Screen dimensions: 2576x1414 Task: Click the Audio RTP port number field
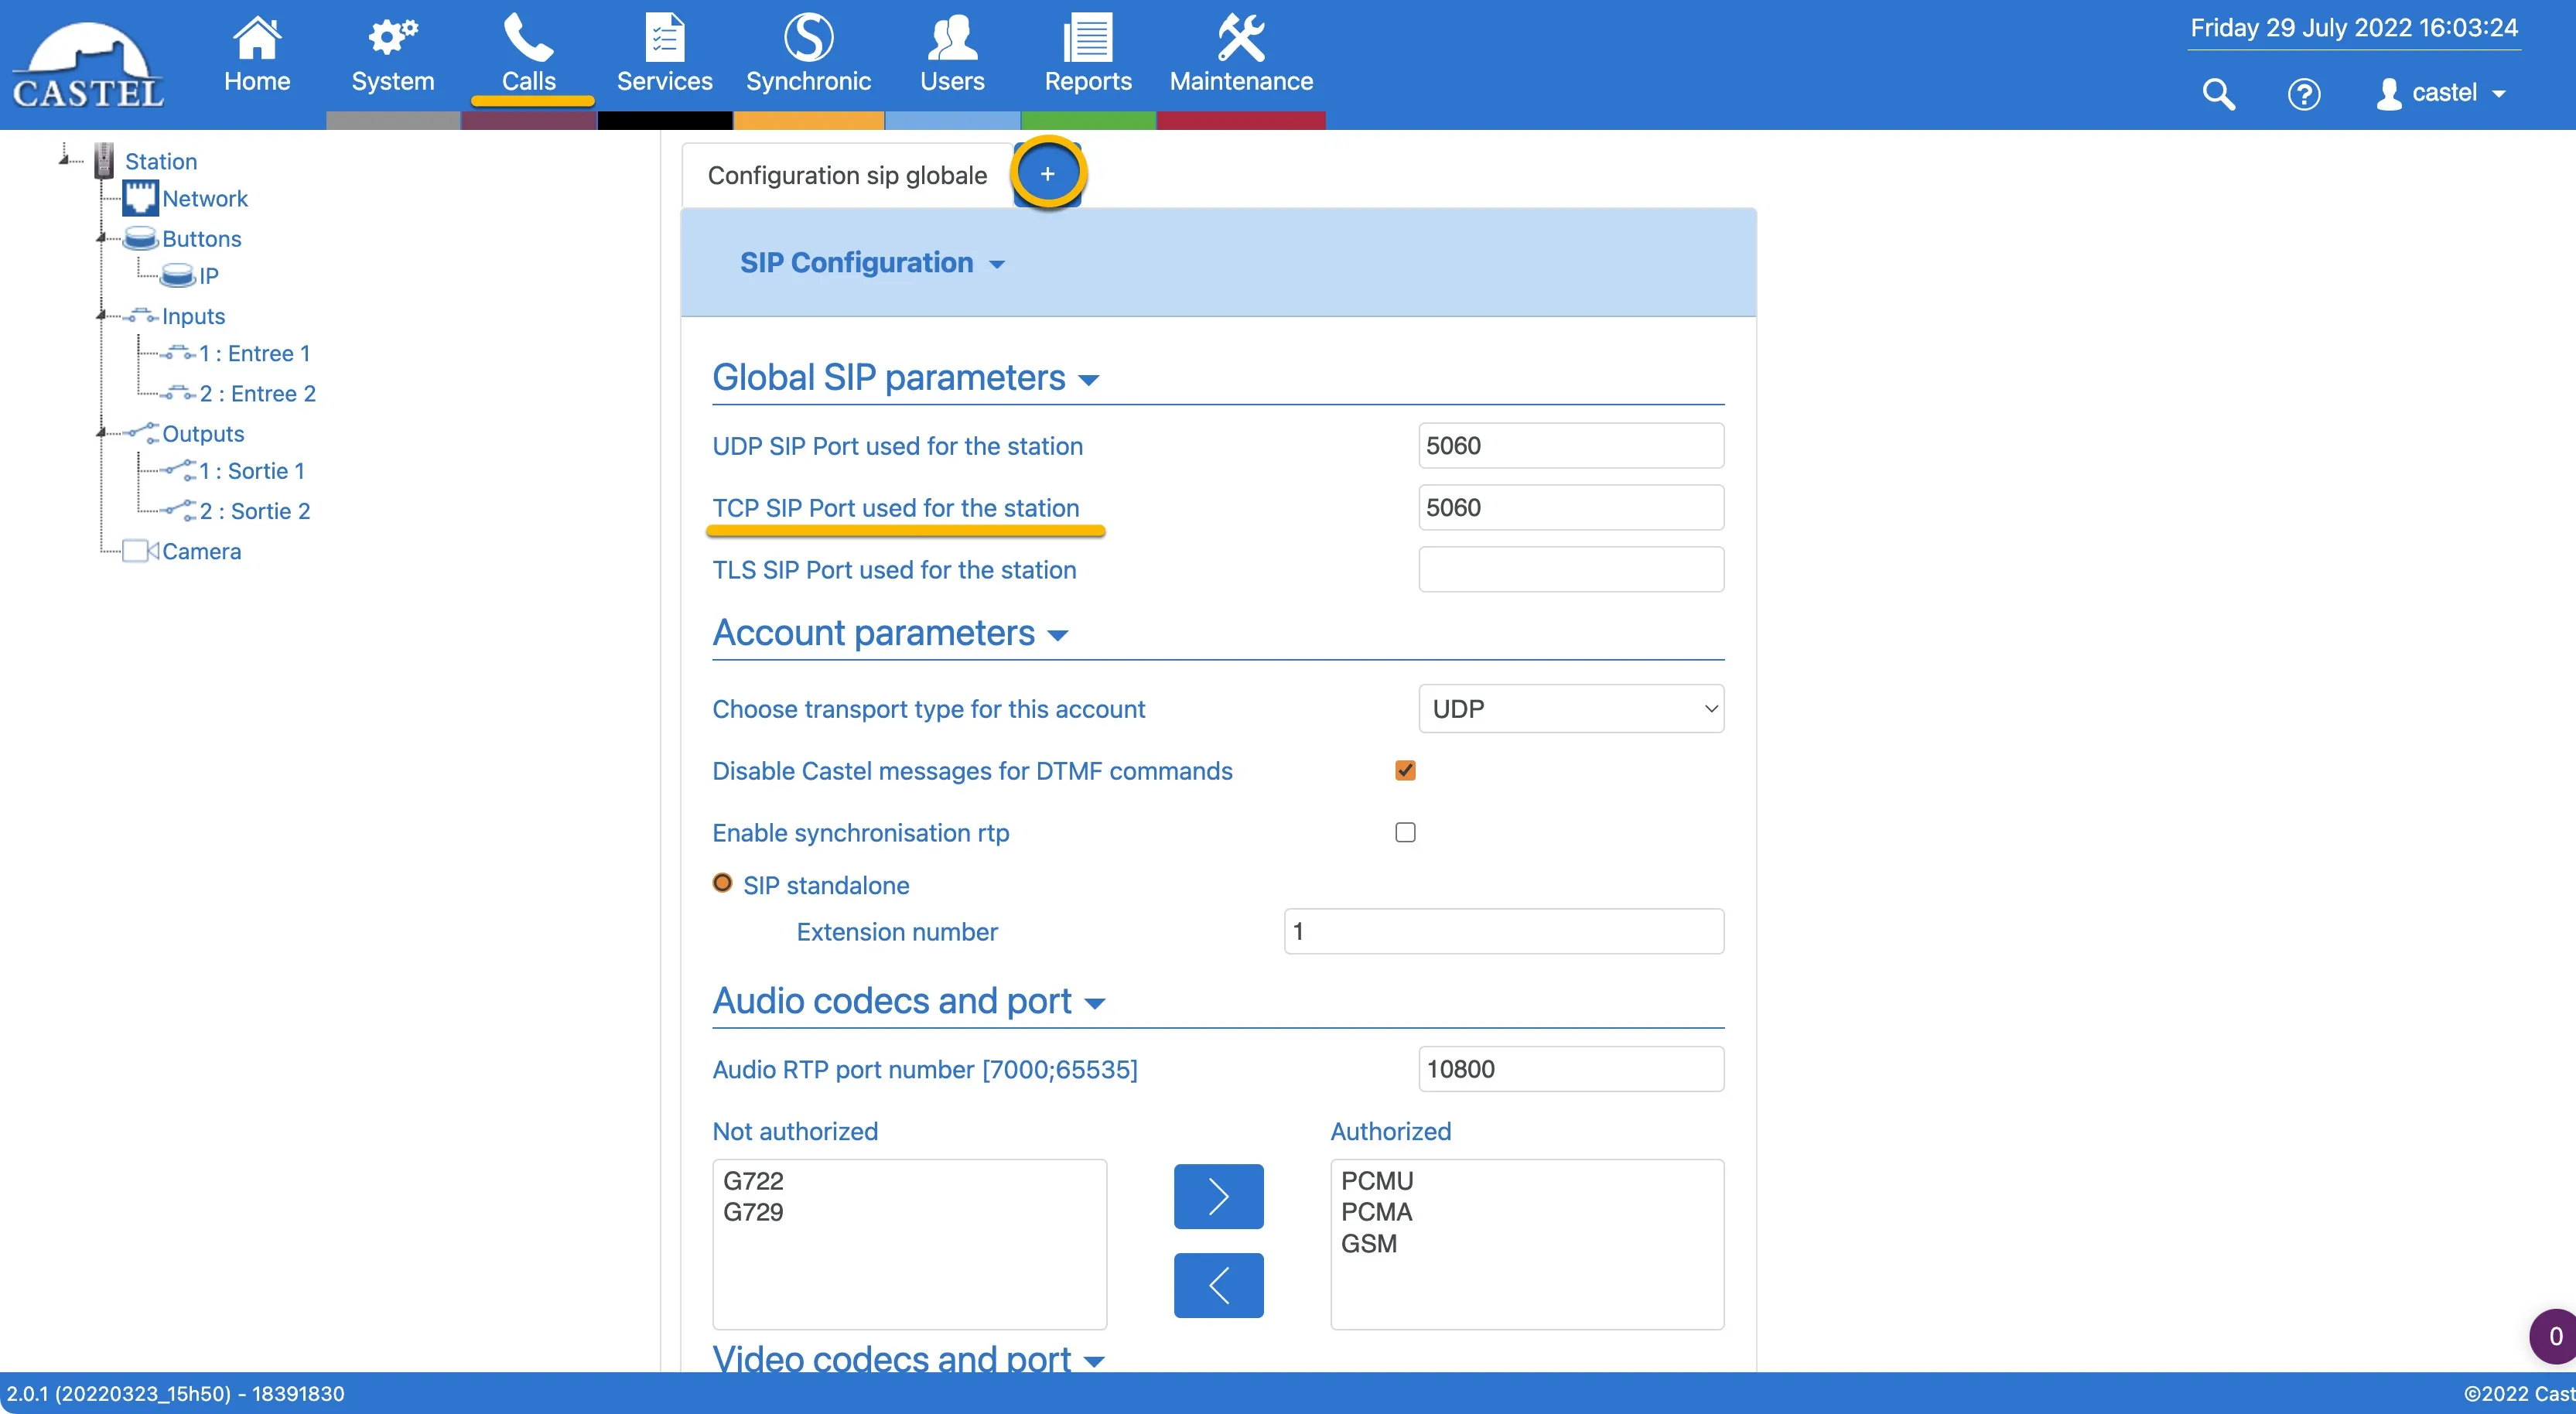coord(1570,1069)
